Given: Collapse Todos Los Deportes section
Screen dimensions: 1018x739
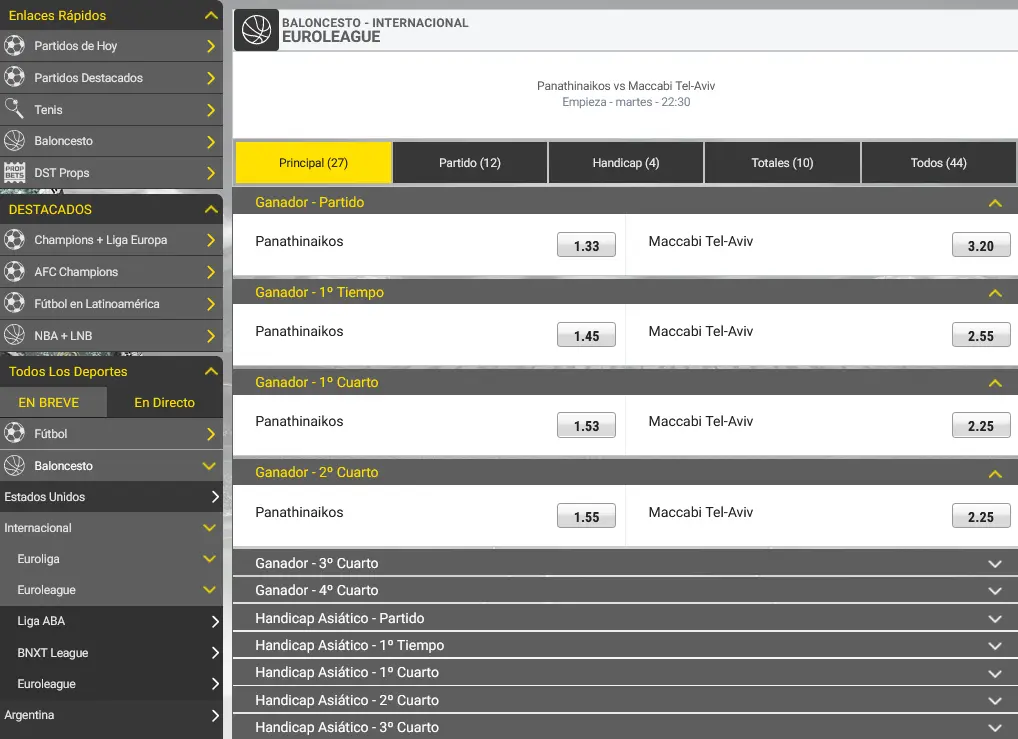Looking at the screenshot, I should [211, 371].
